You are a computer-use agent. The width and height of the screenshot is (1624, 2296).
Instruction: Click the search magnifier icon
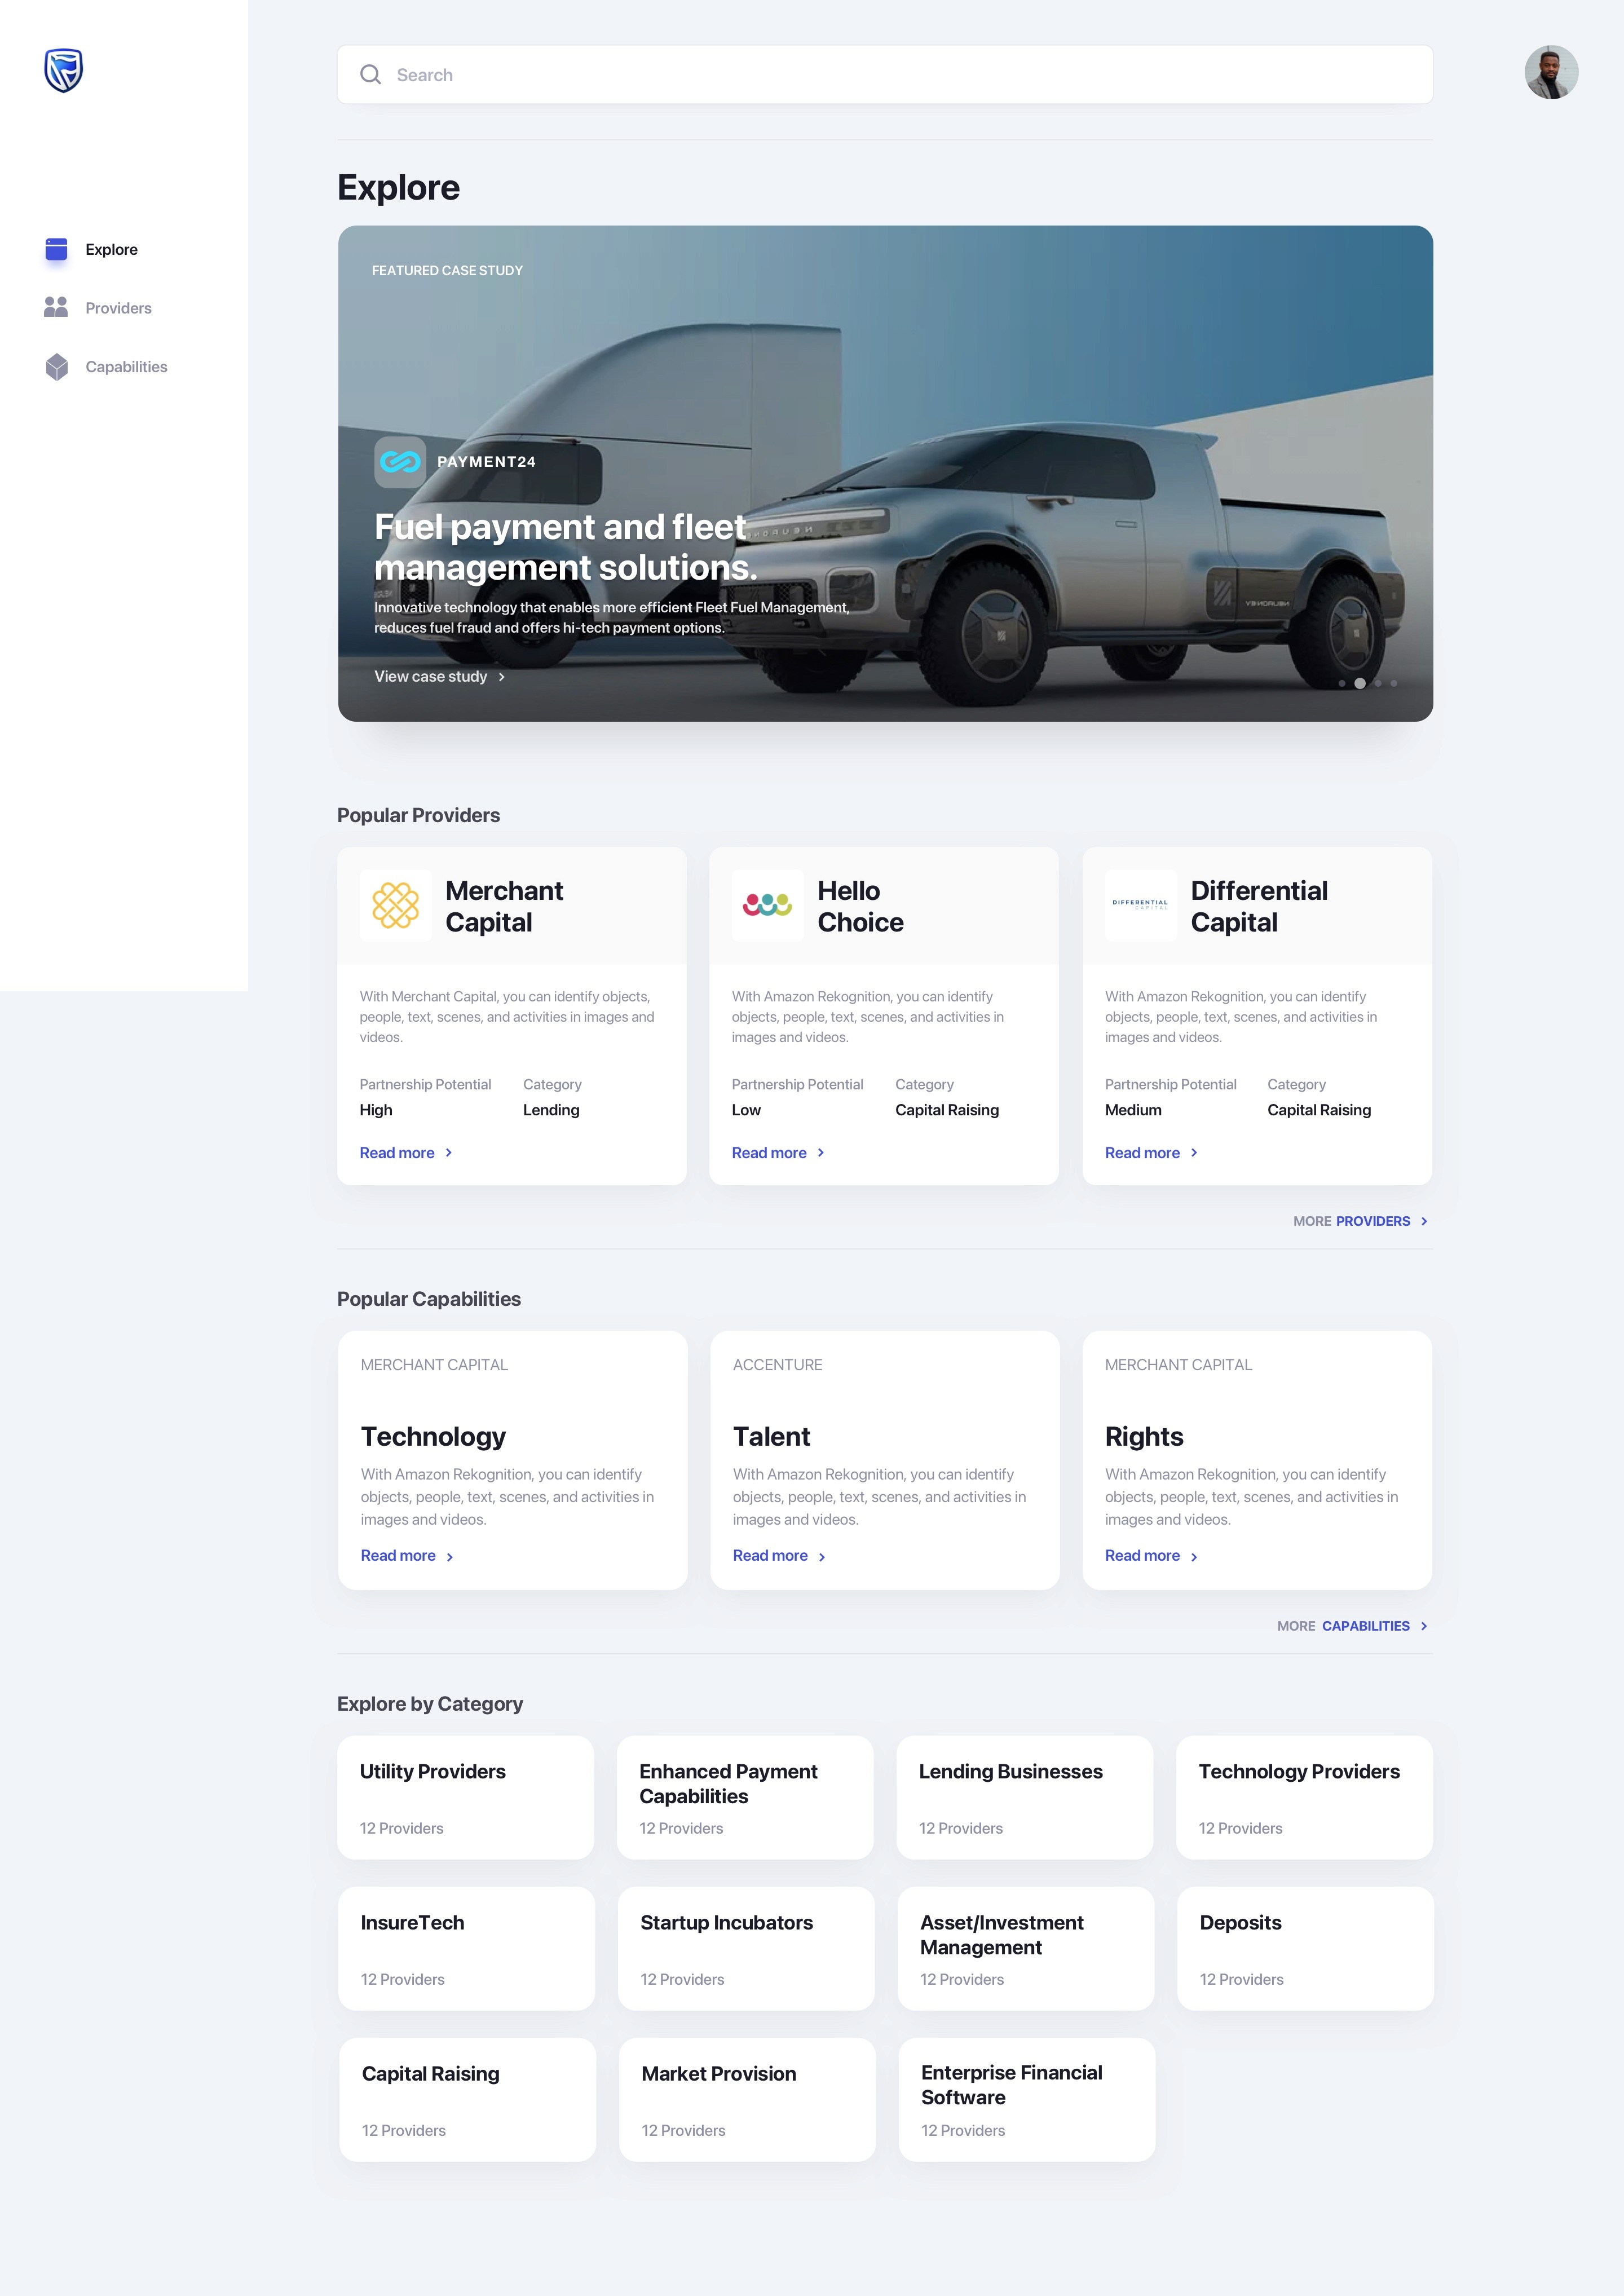[370, 75]
